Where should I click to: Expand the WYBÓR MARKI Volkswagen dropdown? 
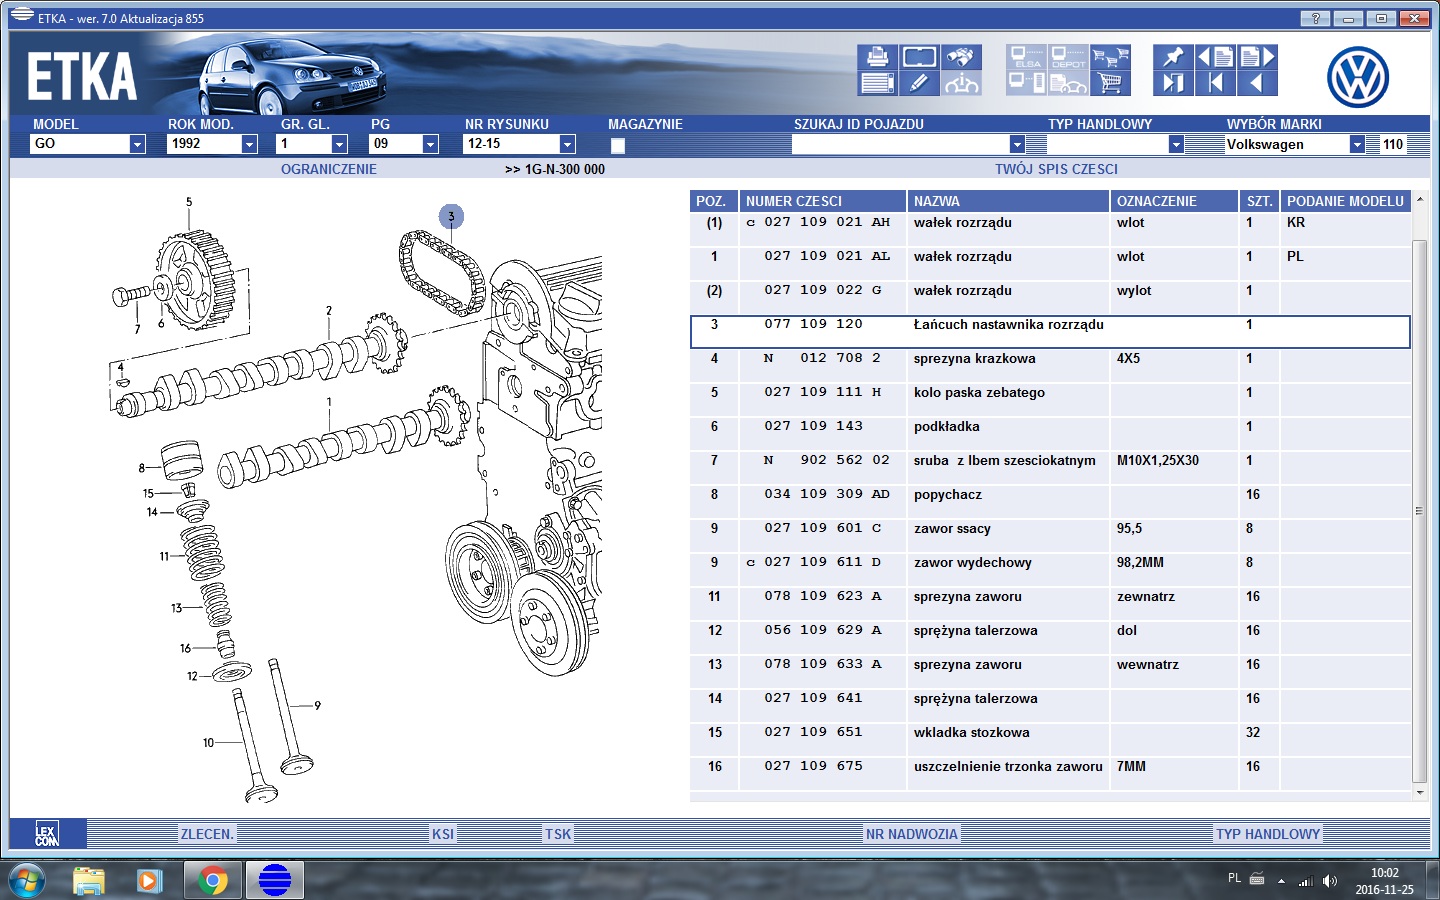click(1357, 144)
